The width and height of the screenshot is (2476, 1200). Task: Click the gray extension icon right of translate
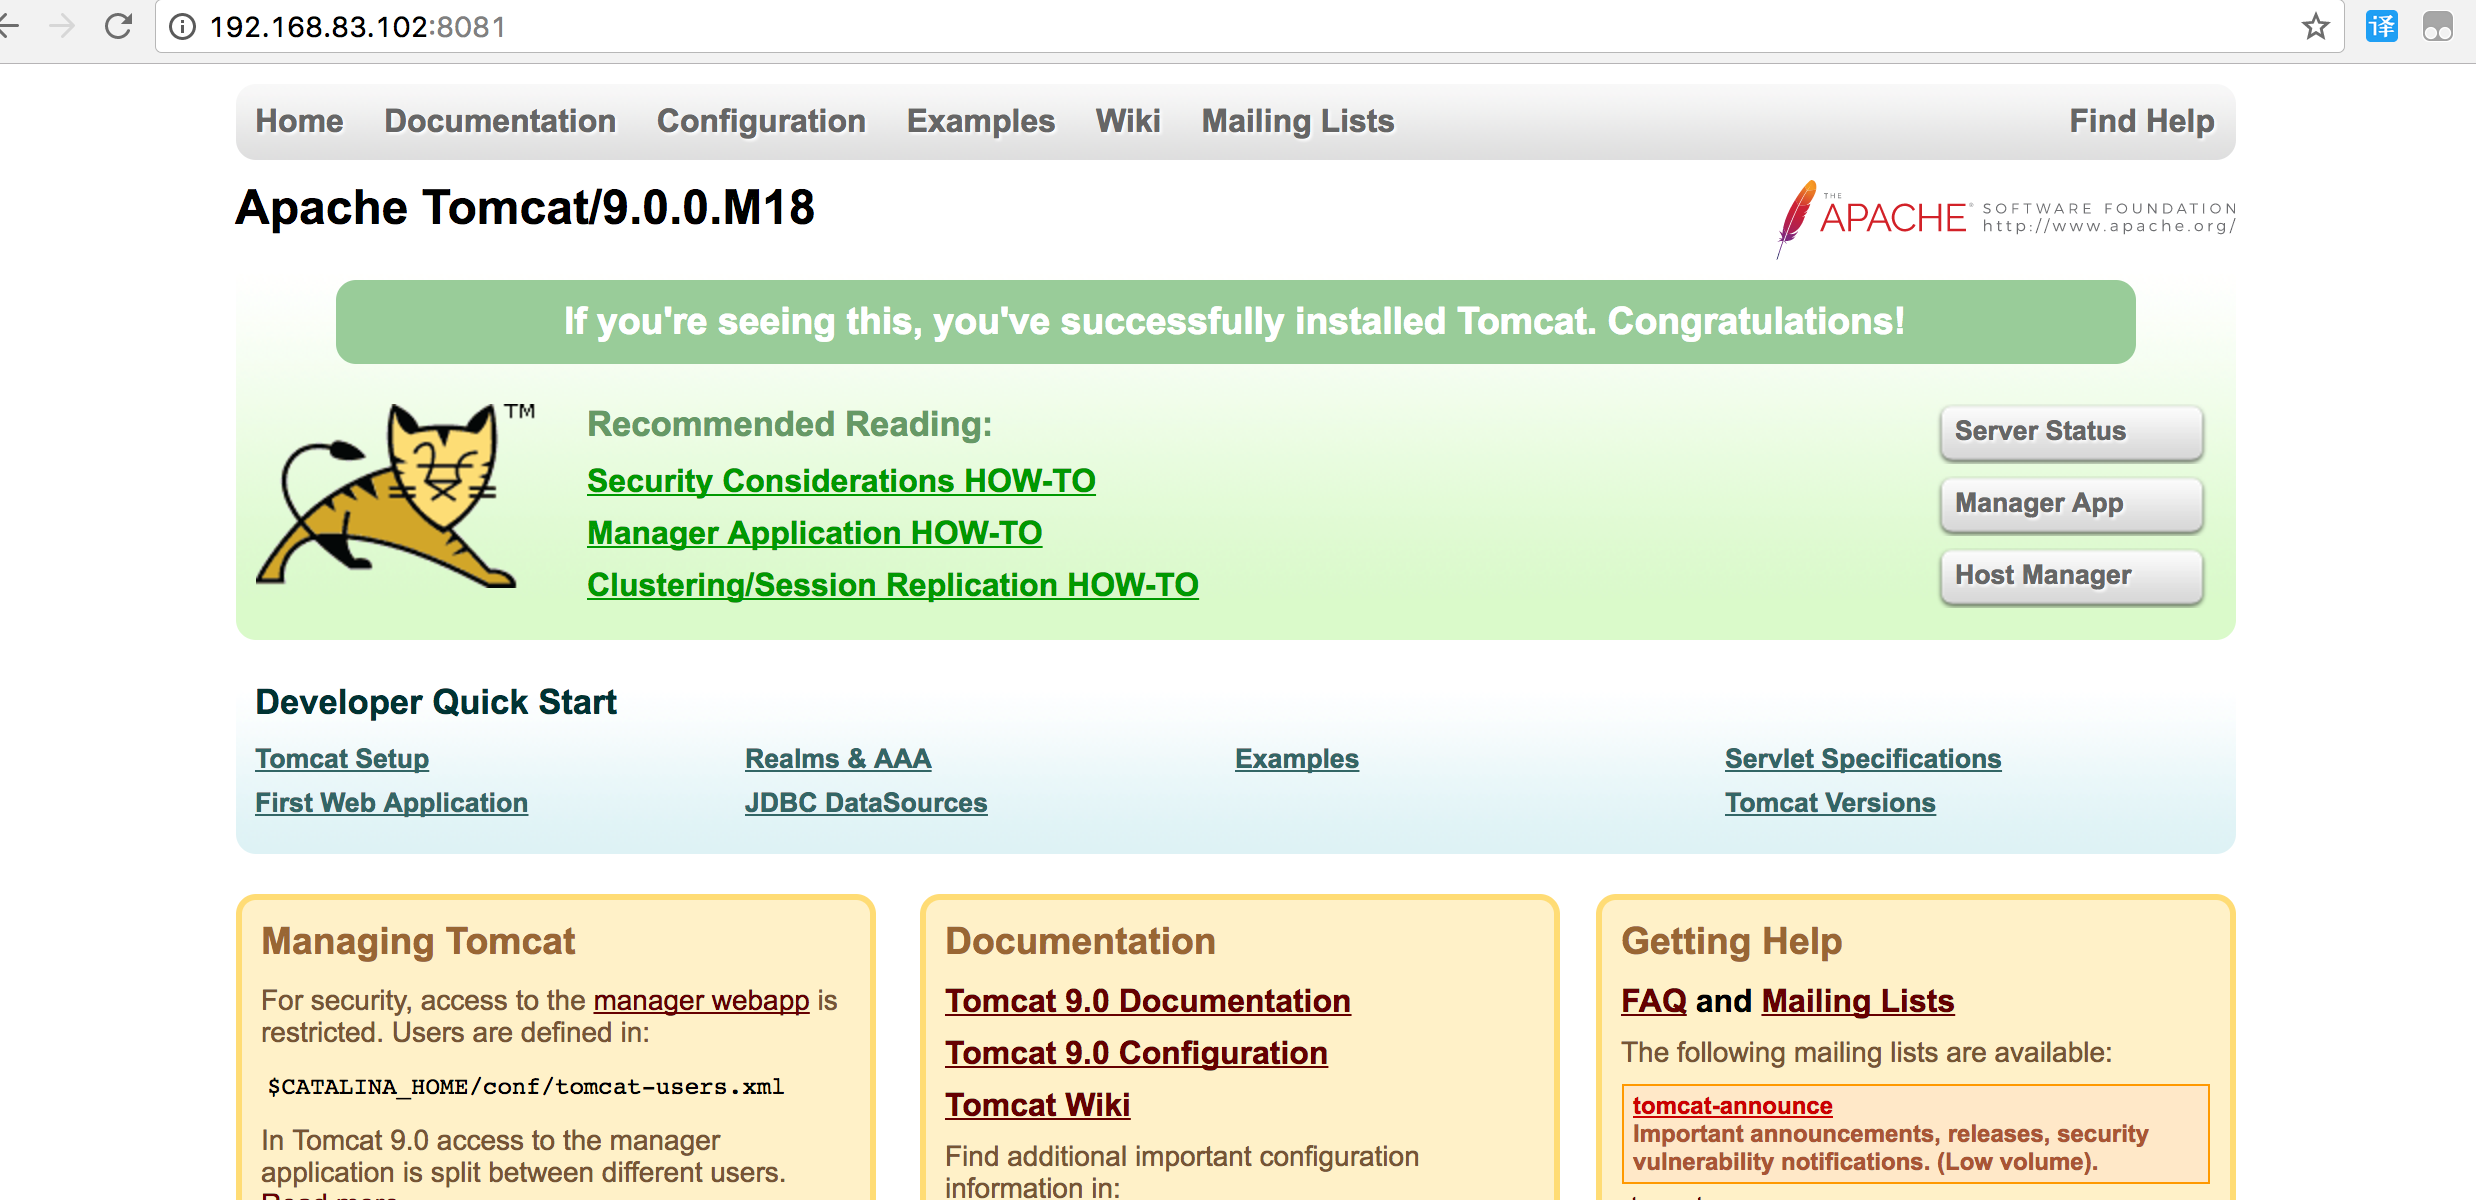pos(2438,26)
